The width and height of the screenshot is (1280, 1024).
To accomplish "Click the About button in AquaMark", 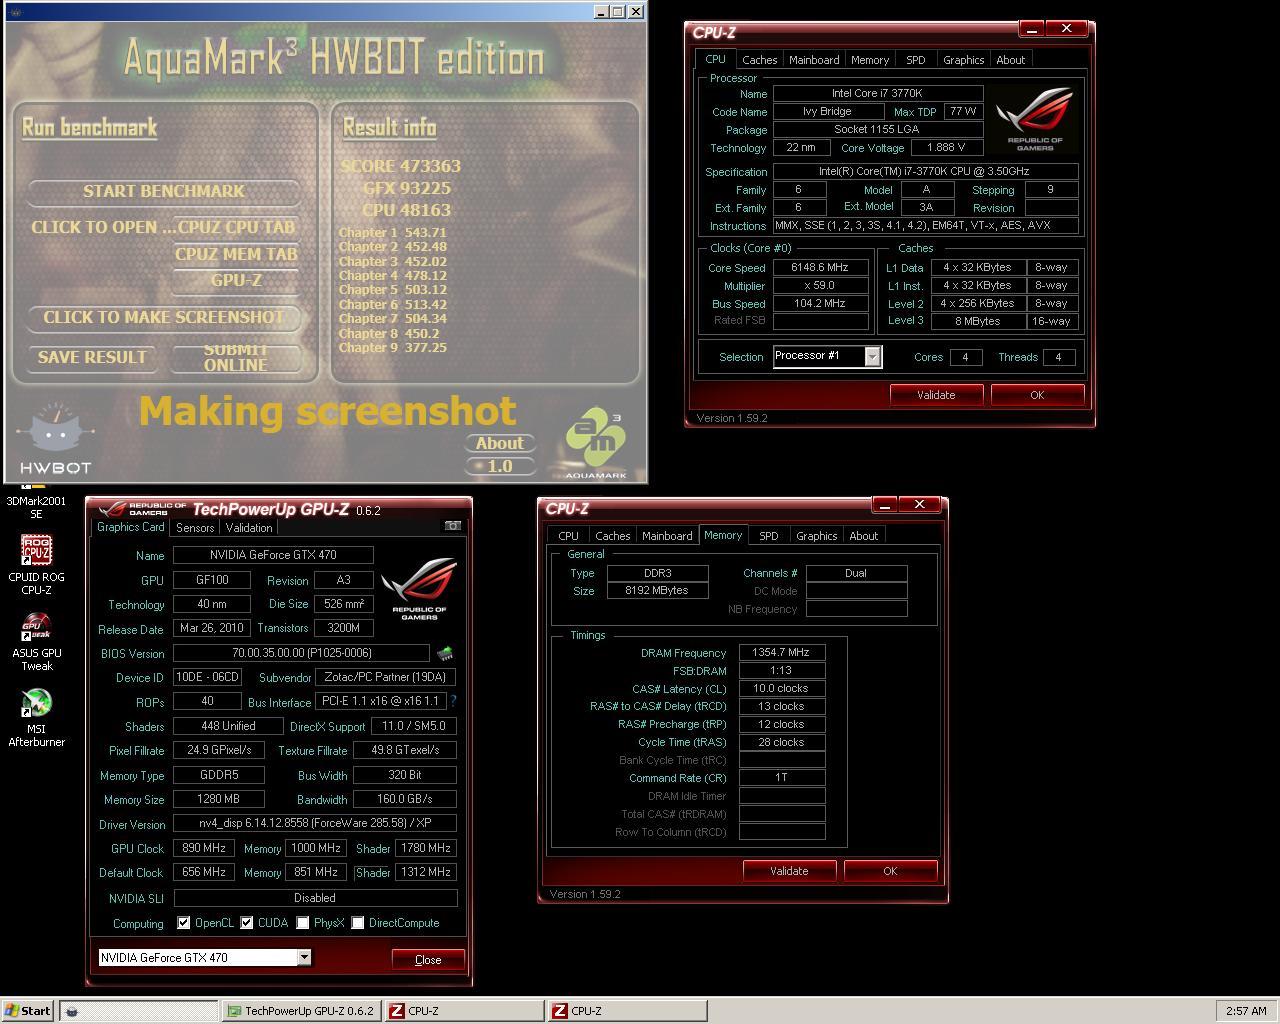I will pyautogui.click(x=500, y=443).
